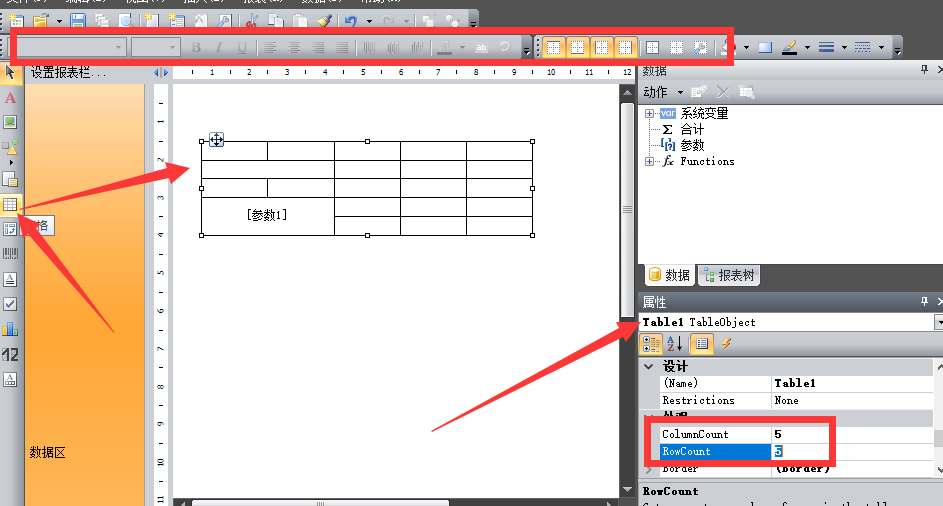
Task: Select the Chart object tool
Action: [x=10, y=329]
